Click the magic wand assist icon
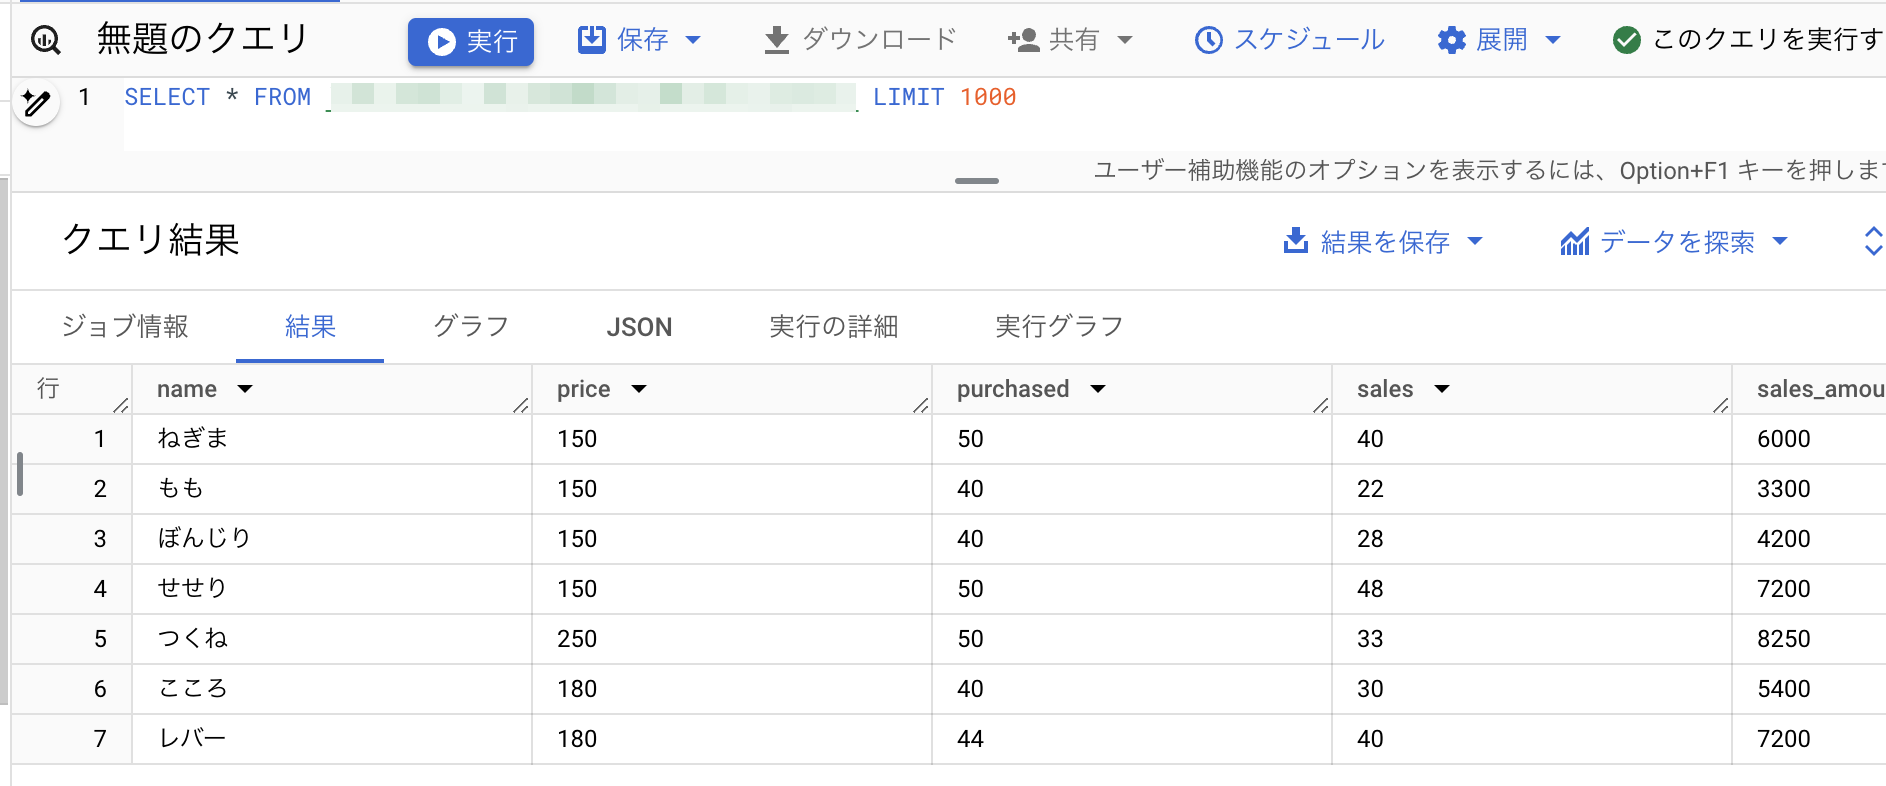Screen dimensions: 1886x786 36,102
